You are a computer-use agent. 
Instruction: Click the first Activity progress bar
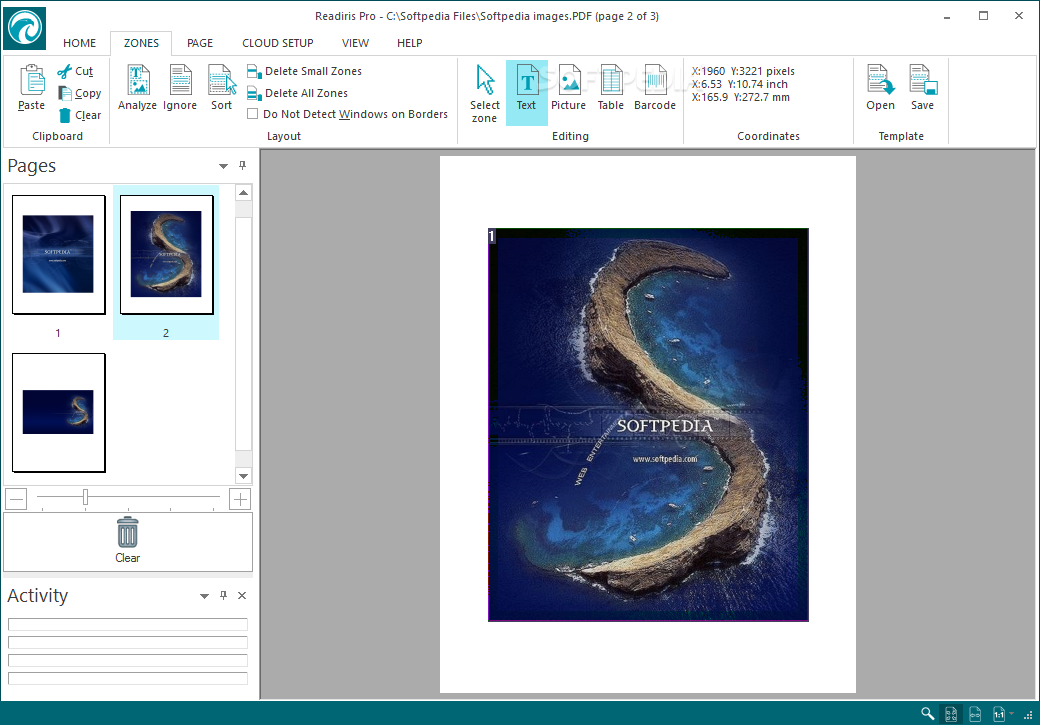click(128, 624)
